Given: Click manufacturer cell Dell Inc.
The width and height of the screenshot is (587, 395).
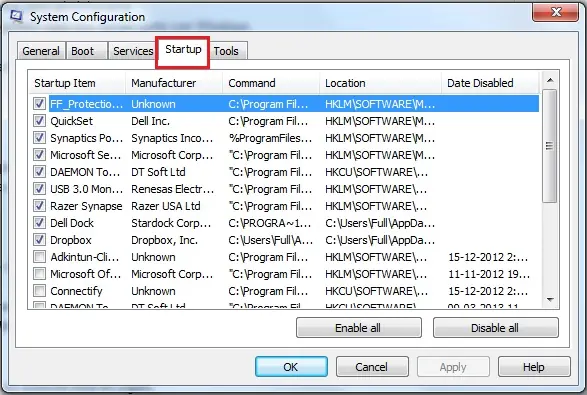Looking at the screenshot, I should pos(150,121).
